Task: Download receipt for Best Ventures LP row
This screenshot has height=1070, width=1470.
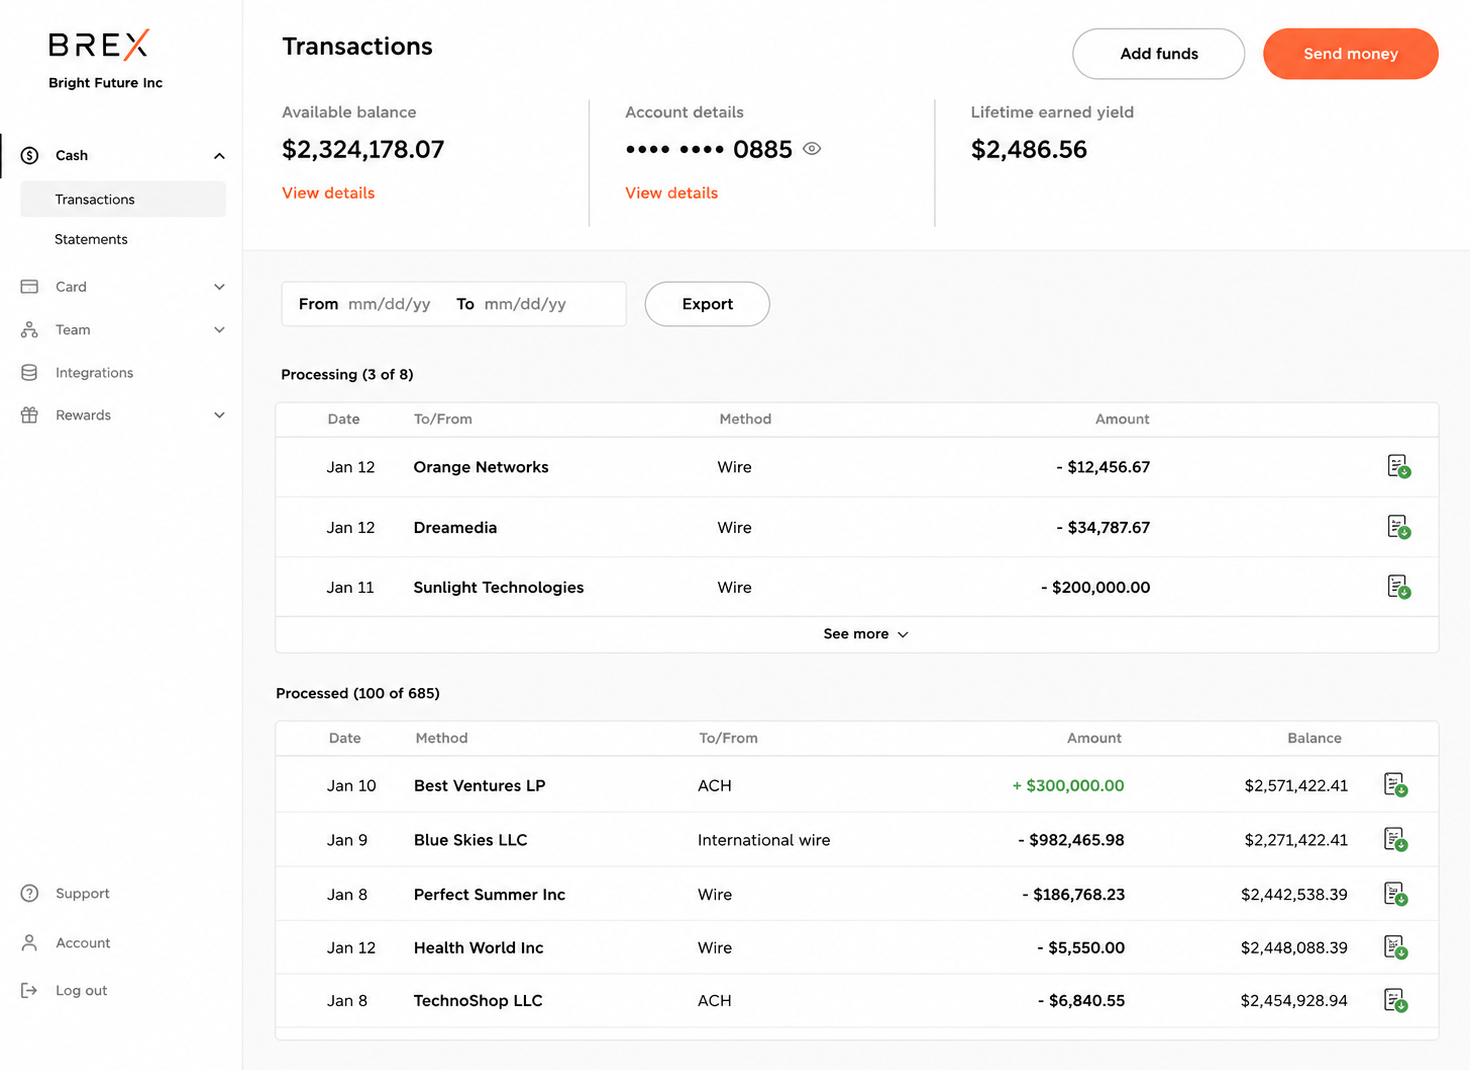Action: [1396, 785]
